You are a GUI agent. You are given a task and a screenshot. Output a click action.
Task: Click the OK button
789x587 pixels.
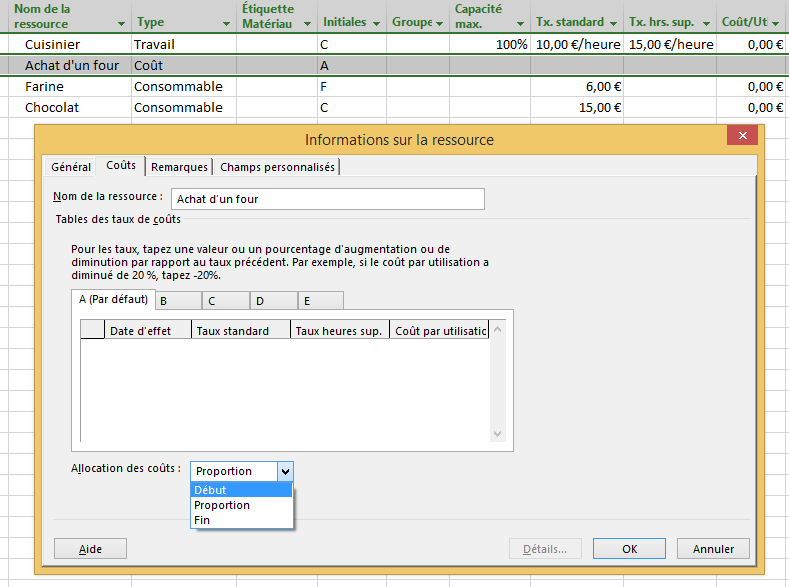629,549
